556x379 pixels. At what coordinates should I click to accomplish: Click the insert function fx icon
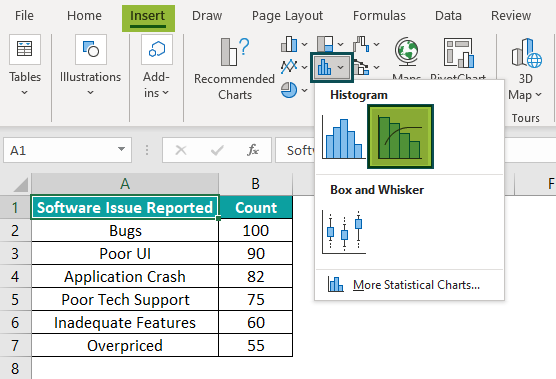pyautogui.click(x=253, y=150)
